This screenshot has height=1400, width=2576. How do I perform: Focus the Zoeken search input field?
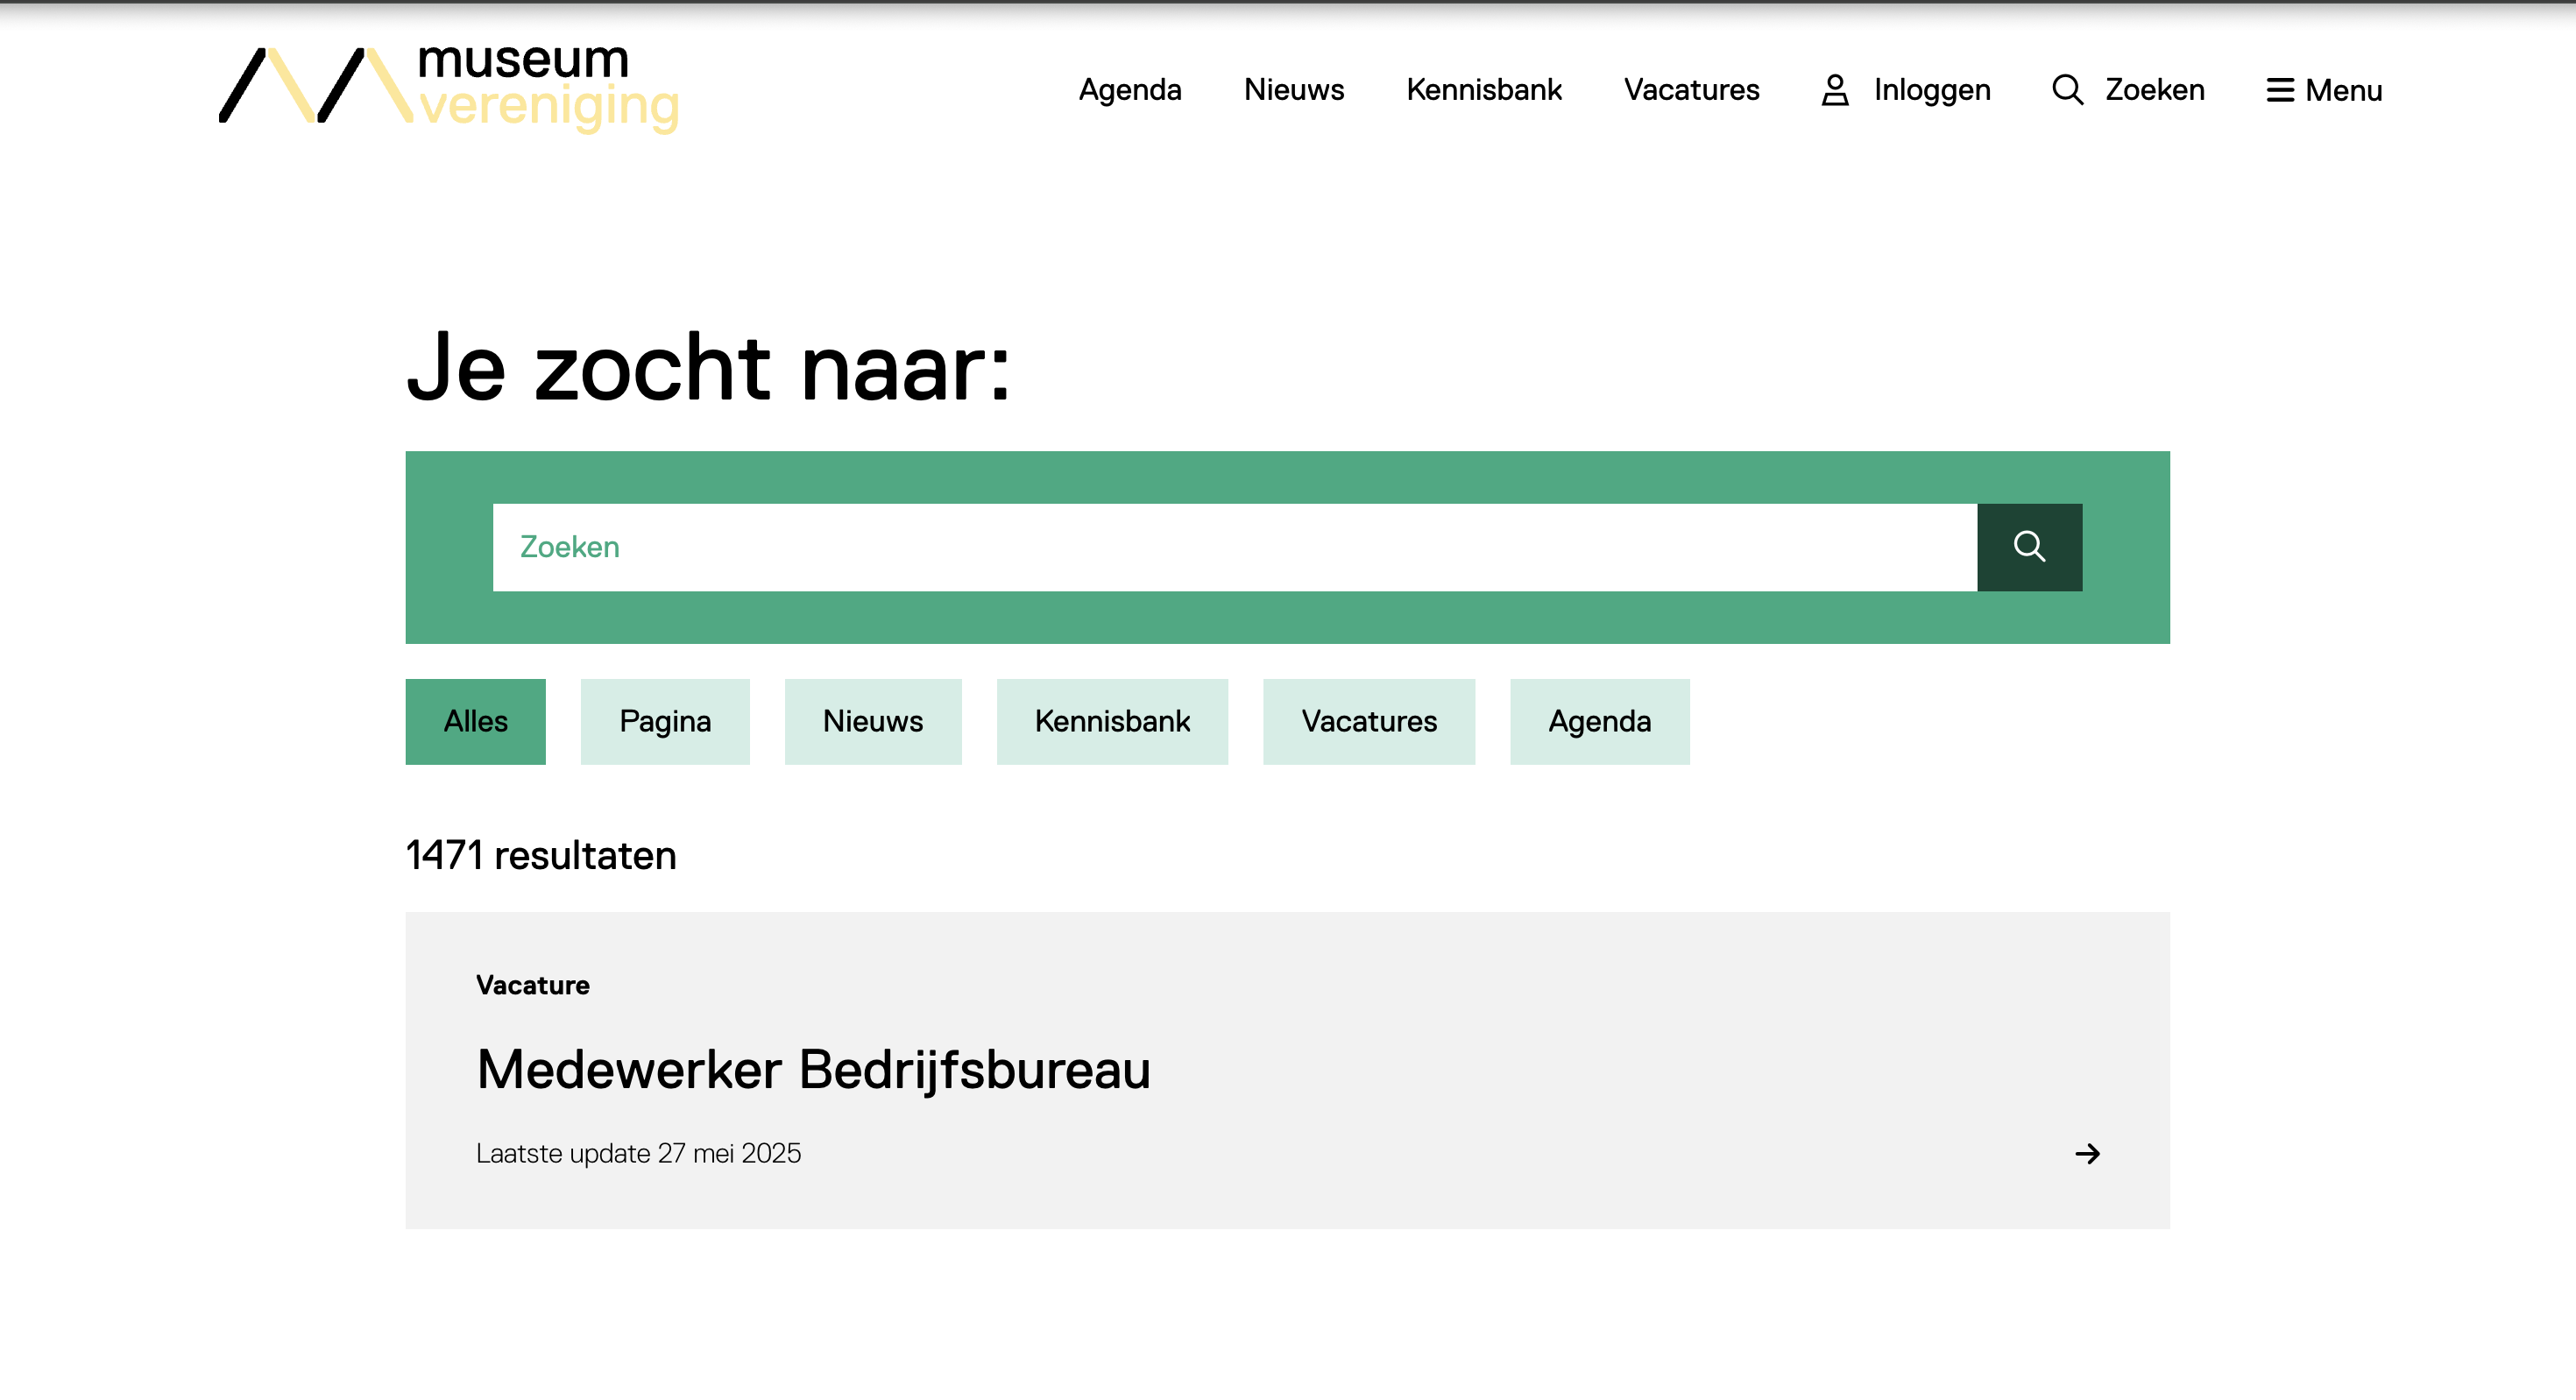pyautogui.click(x=1234, y=547)
